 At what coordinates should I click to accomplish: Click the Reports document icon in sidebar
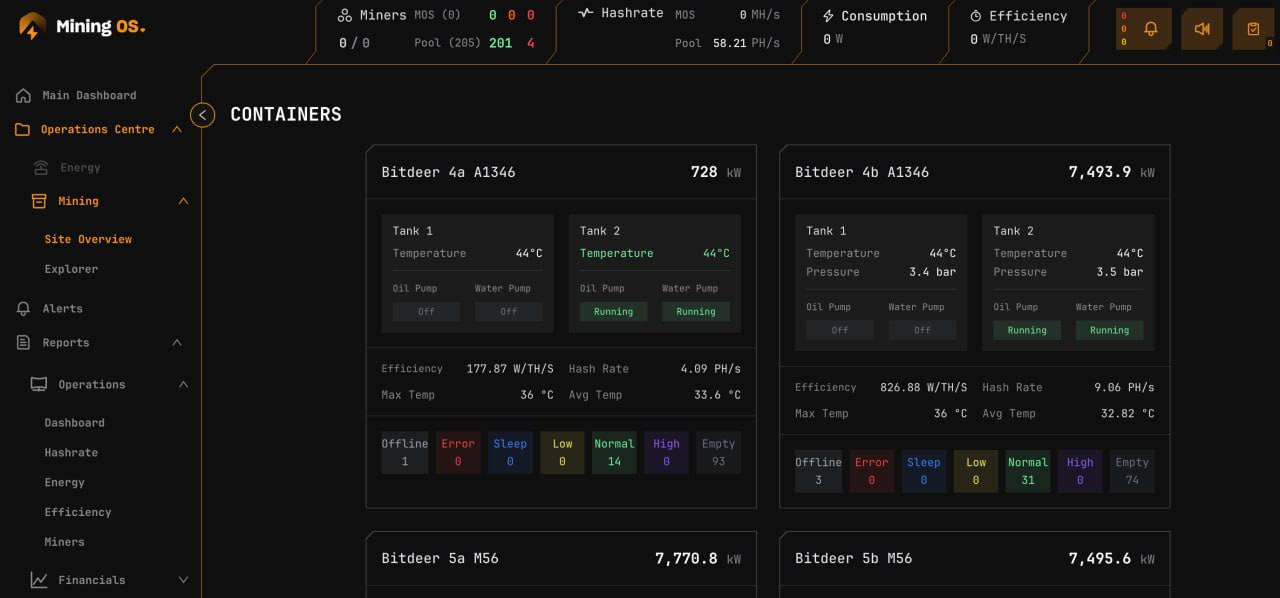tap(23, 343)
